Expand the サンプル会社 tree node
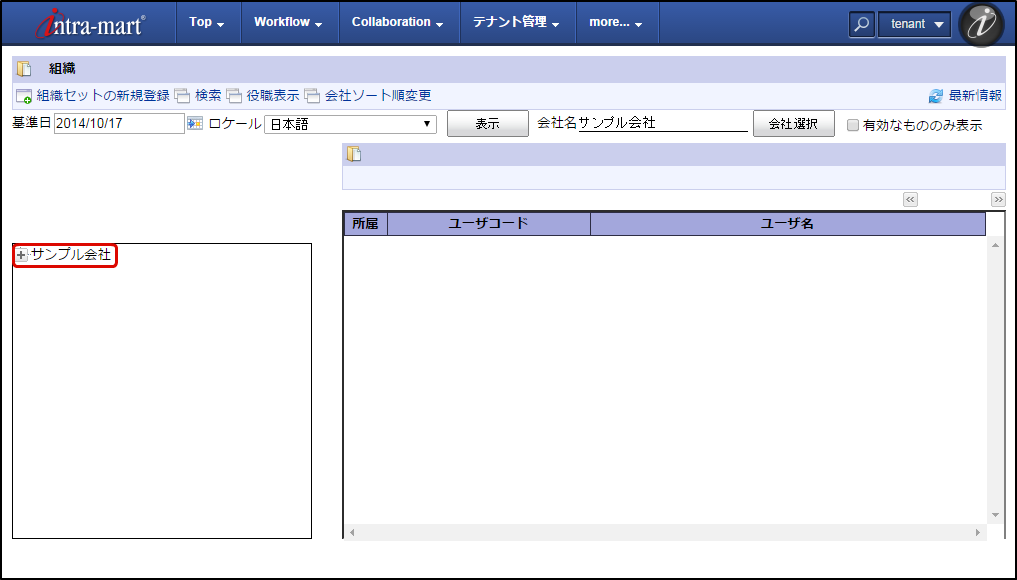The height and width of the screenshot is (580, 1017). click(21, 256)
